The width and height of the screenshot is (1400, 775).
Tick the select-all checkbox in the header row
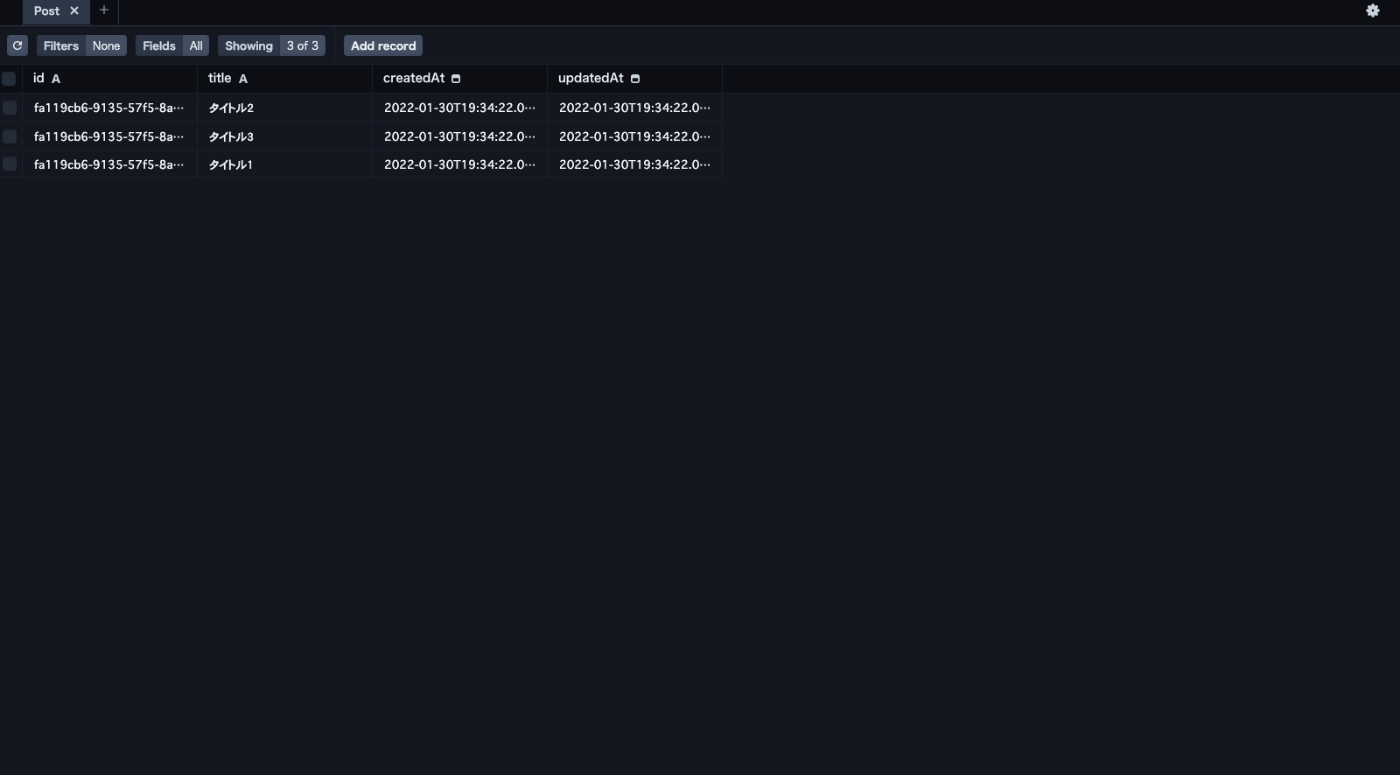pyautogui.click(x=9, y=78)
